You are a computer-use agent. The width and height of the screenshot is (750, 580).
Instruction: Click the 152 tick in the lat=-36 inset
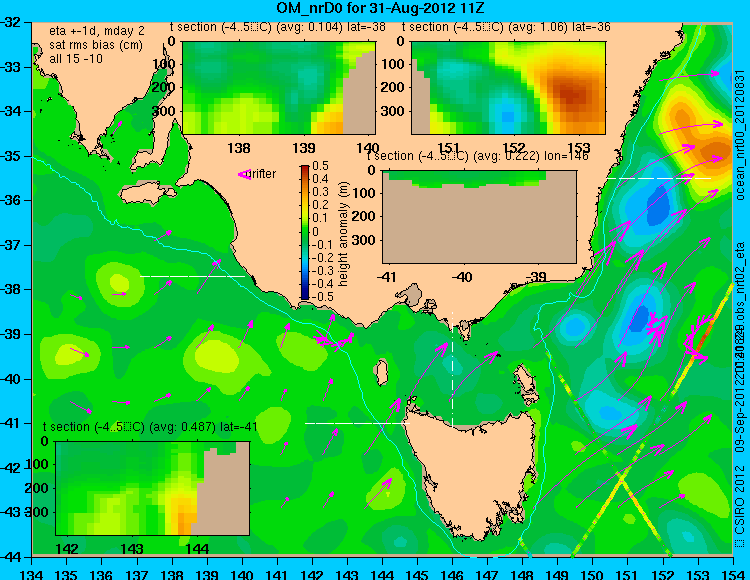click(513, 148)
